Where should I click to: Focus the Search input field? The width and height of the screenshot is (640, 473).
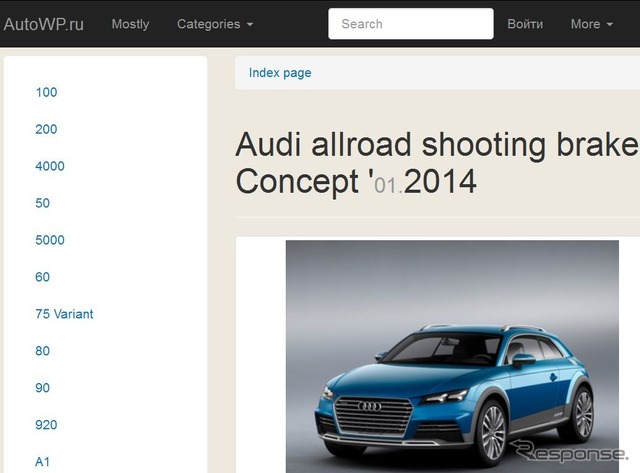411,24
